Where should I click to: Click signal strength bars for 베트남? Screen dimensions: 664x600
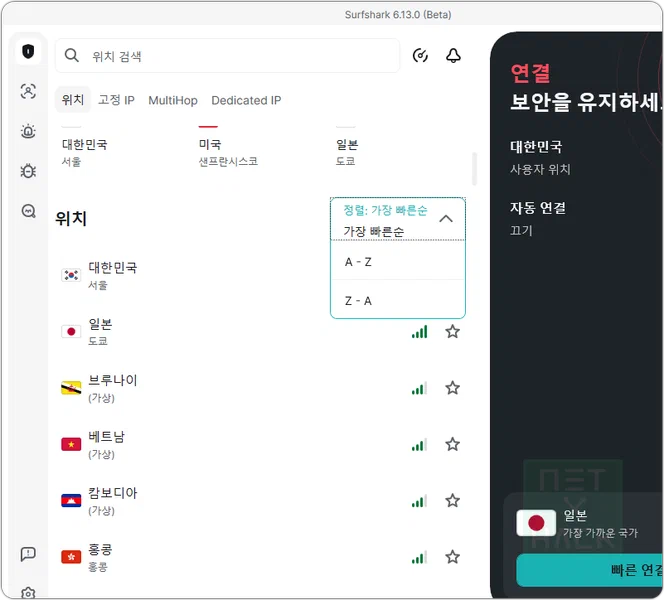(419, 444)
